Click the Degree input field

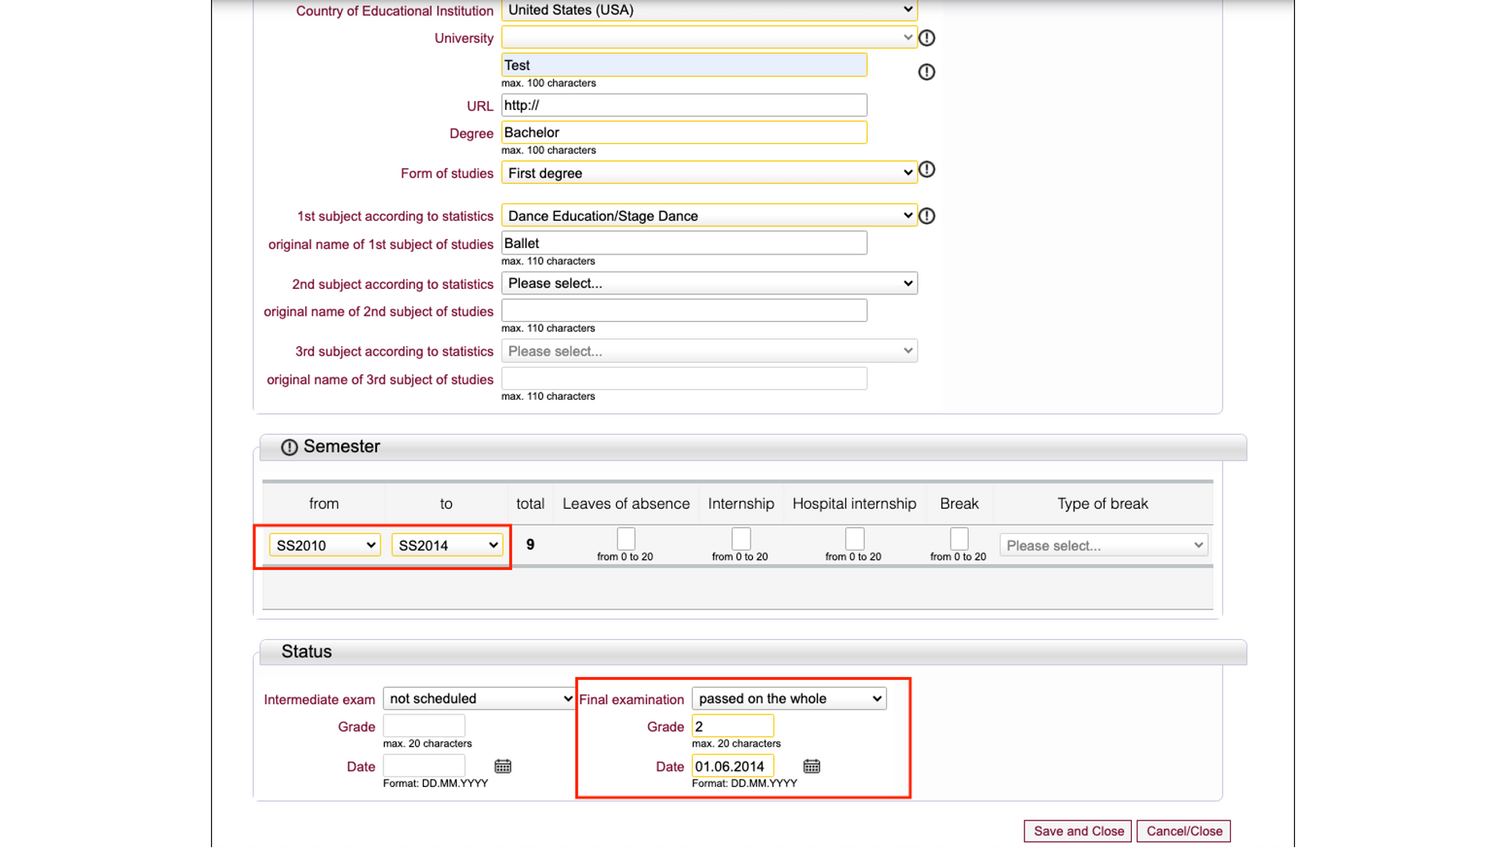(684, 132)
